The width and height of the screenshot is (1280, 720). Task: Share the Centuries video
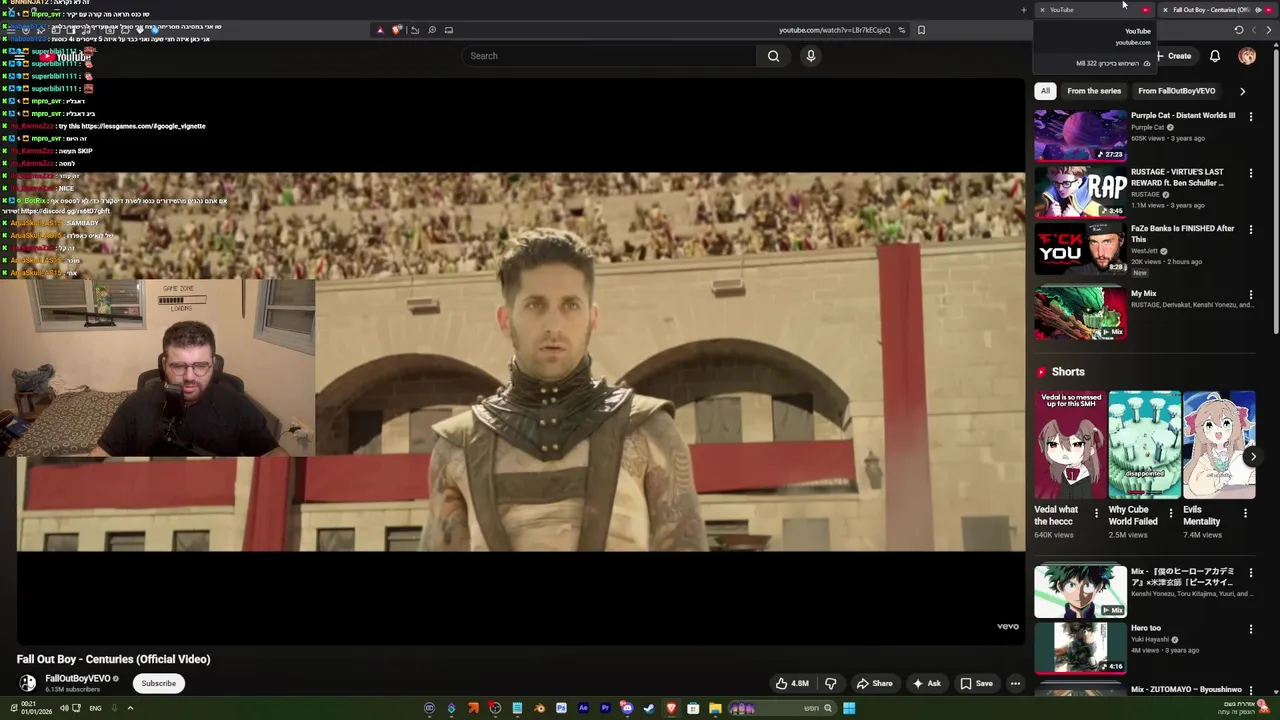coord(874,684)
